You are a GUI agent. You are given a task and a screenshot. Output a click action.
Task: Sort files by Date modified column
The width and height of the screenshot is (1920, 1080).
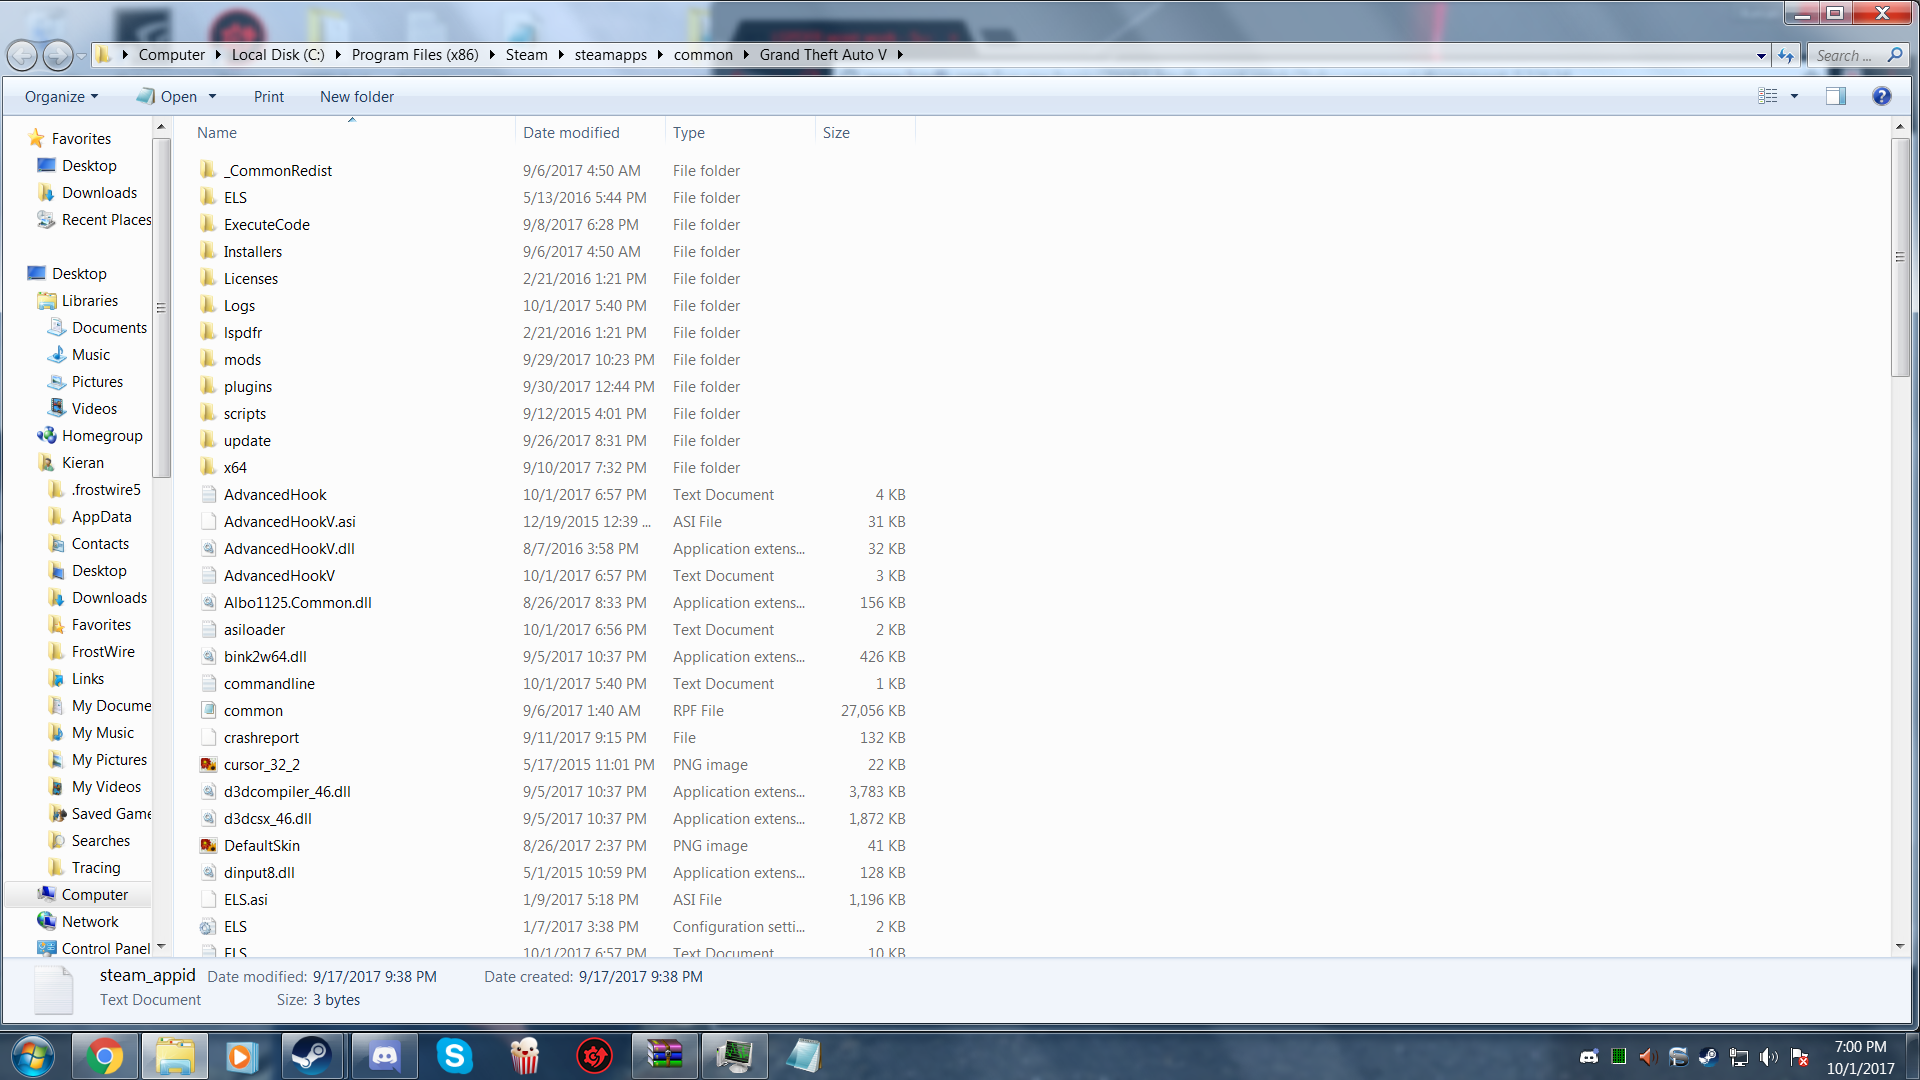(x=571, y=132)
